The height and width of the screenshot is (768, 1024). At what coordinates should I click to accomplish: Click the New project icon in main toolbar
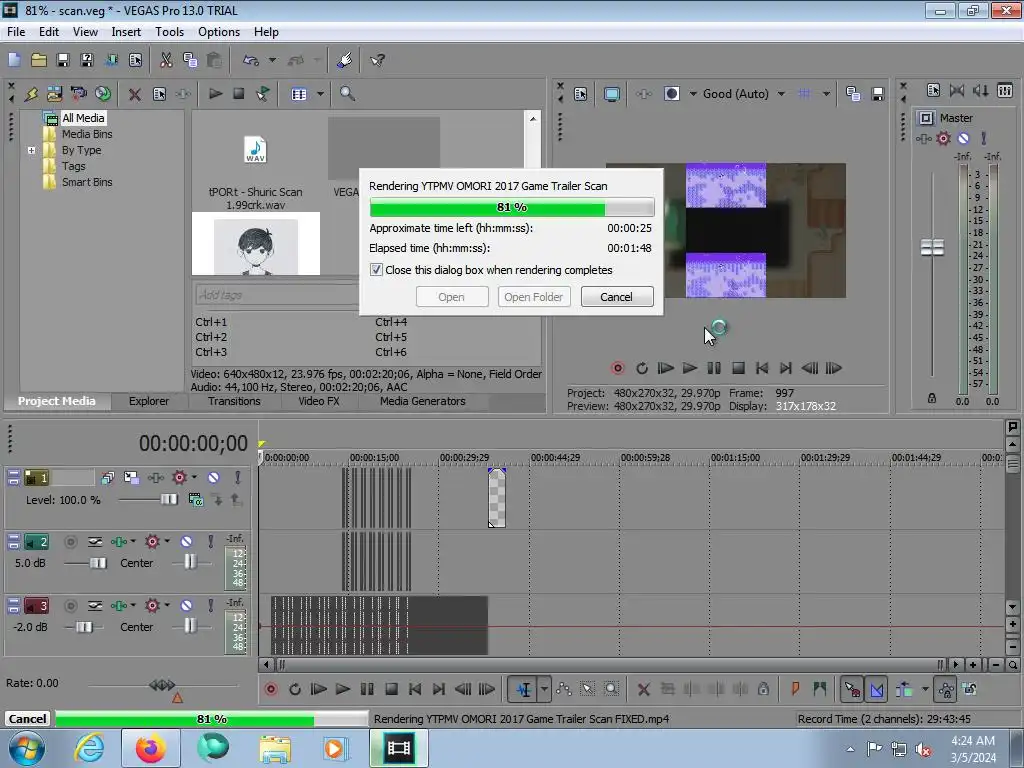[x=14, y=60]
